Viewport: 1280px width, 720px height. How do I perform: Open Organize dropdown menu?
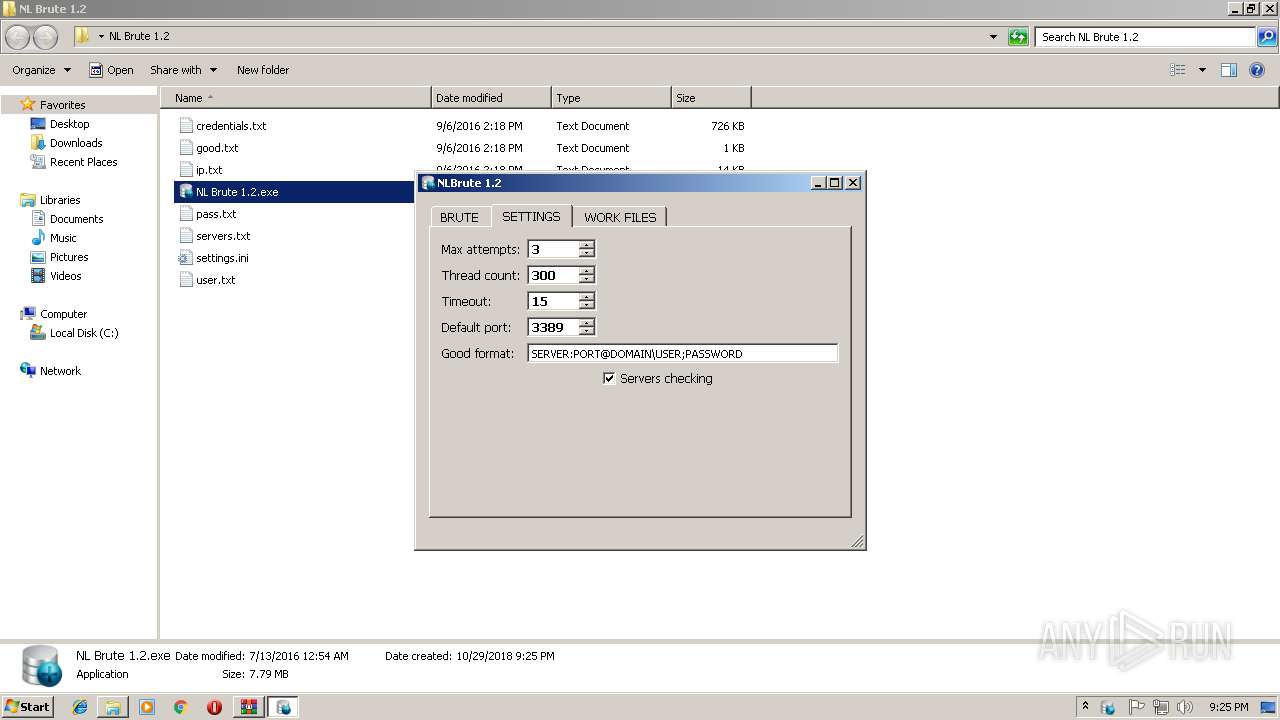[x=41, y=70]
